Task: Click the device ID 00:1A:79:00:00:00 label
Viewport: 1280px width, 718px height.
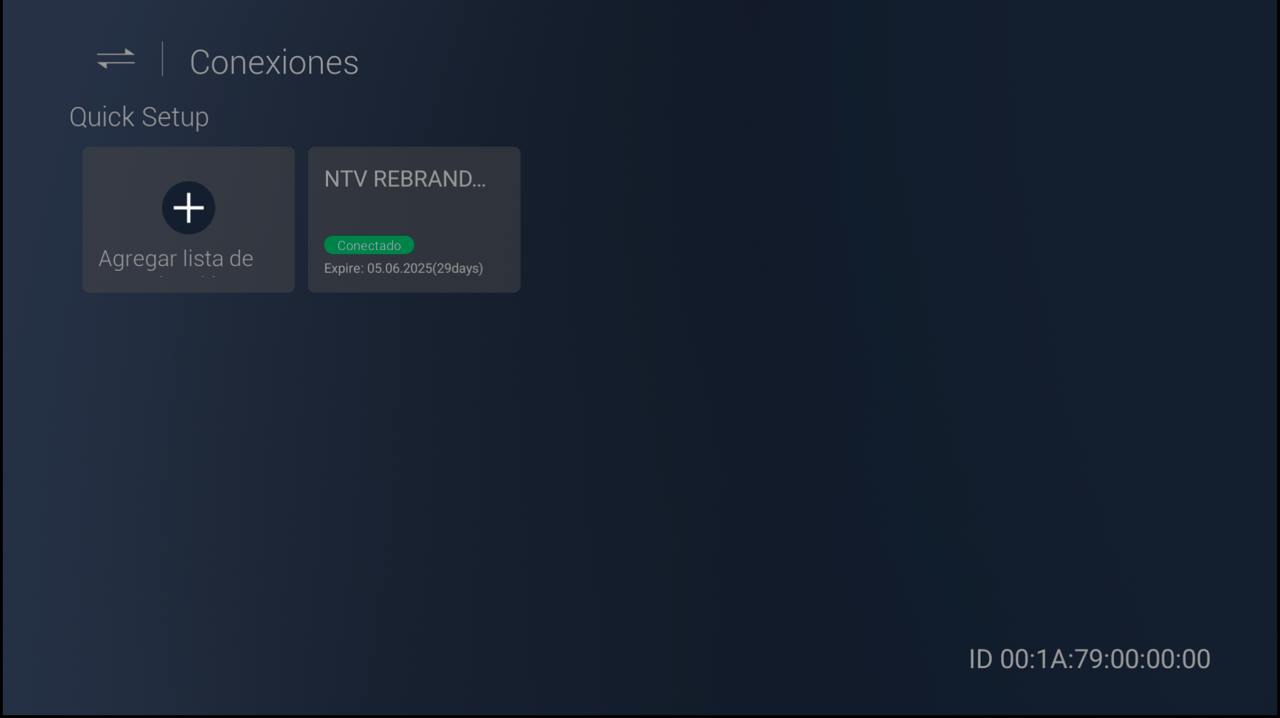Action: point(1089,659)
